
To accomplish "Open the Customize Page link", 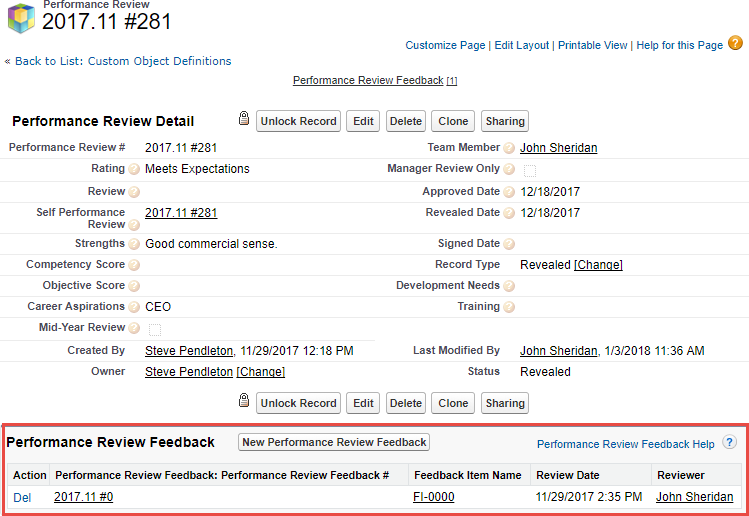I will click(x=445, y=45).
